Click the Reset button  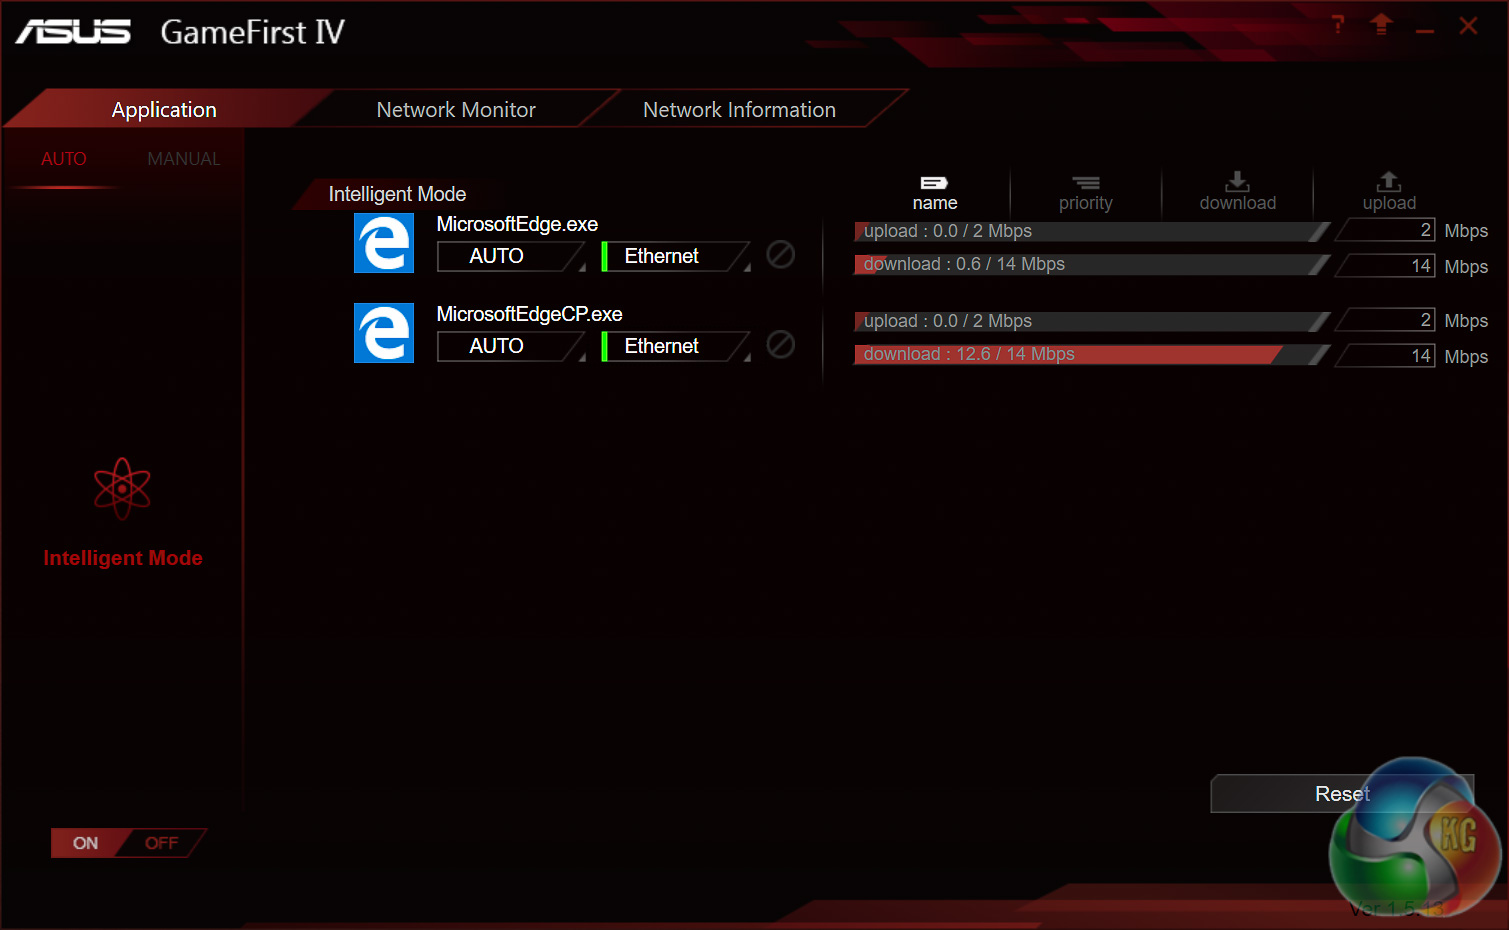[x=1342, y=794]
